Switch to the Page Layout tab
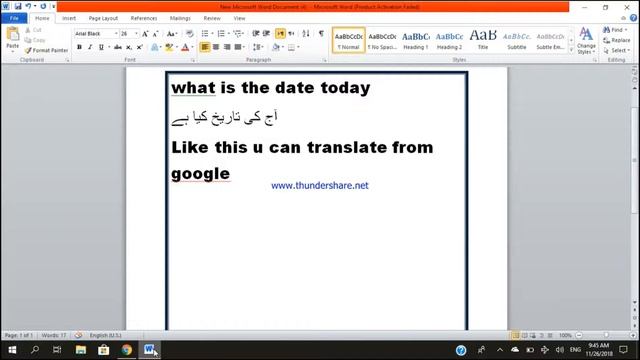Screen dimensions: 640x360 (103, 18)
